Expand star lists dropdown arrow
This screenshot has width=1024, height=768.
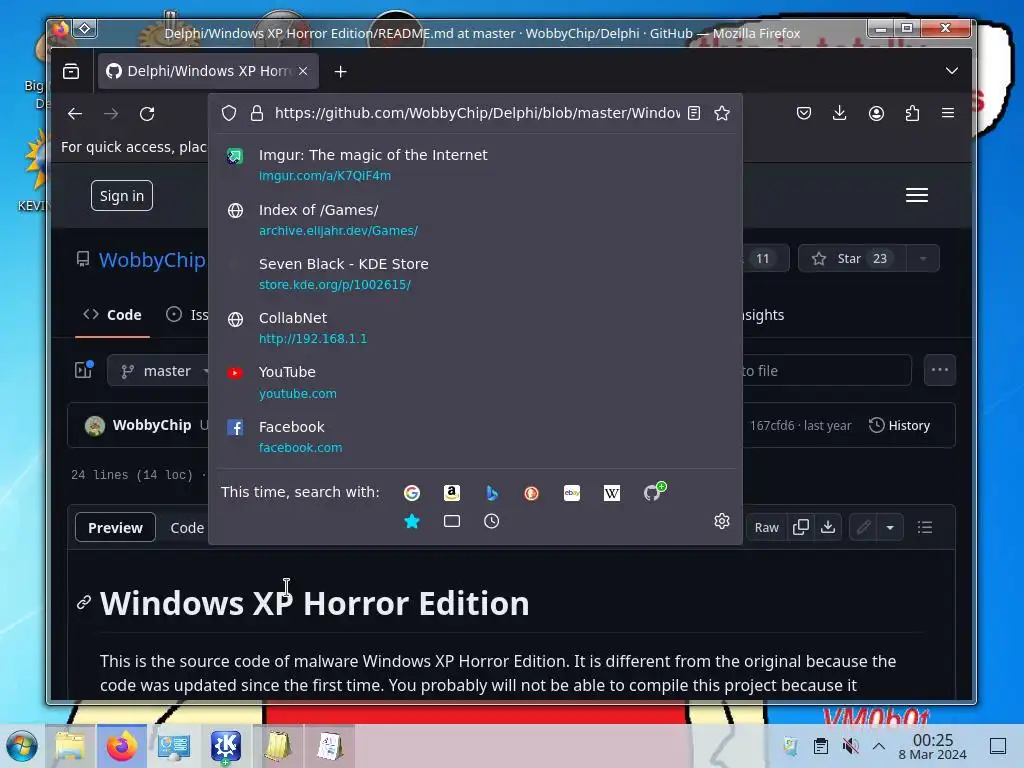pos(923,259)
